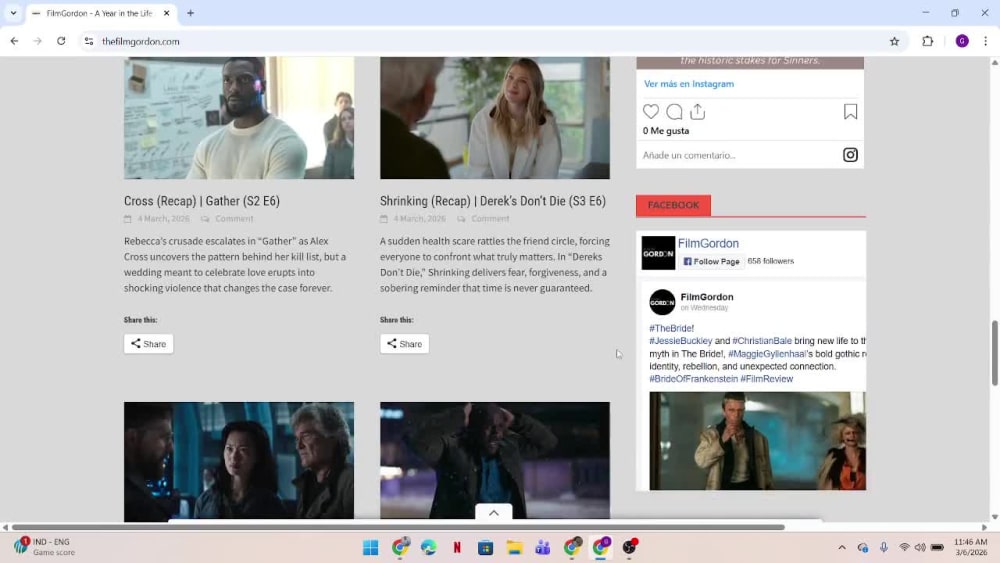This screenshot has width=1000, height=563.
Task: Open The Bride! Facebook post image
Action: tap(757, 441)
